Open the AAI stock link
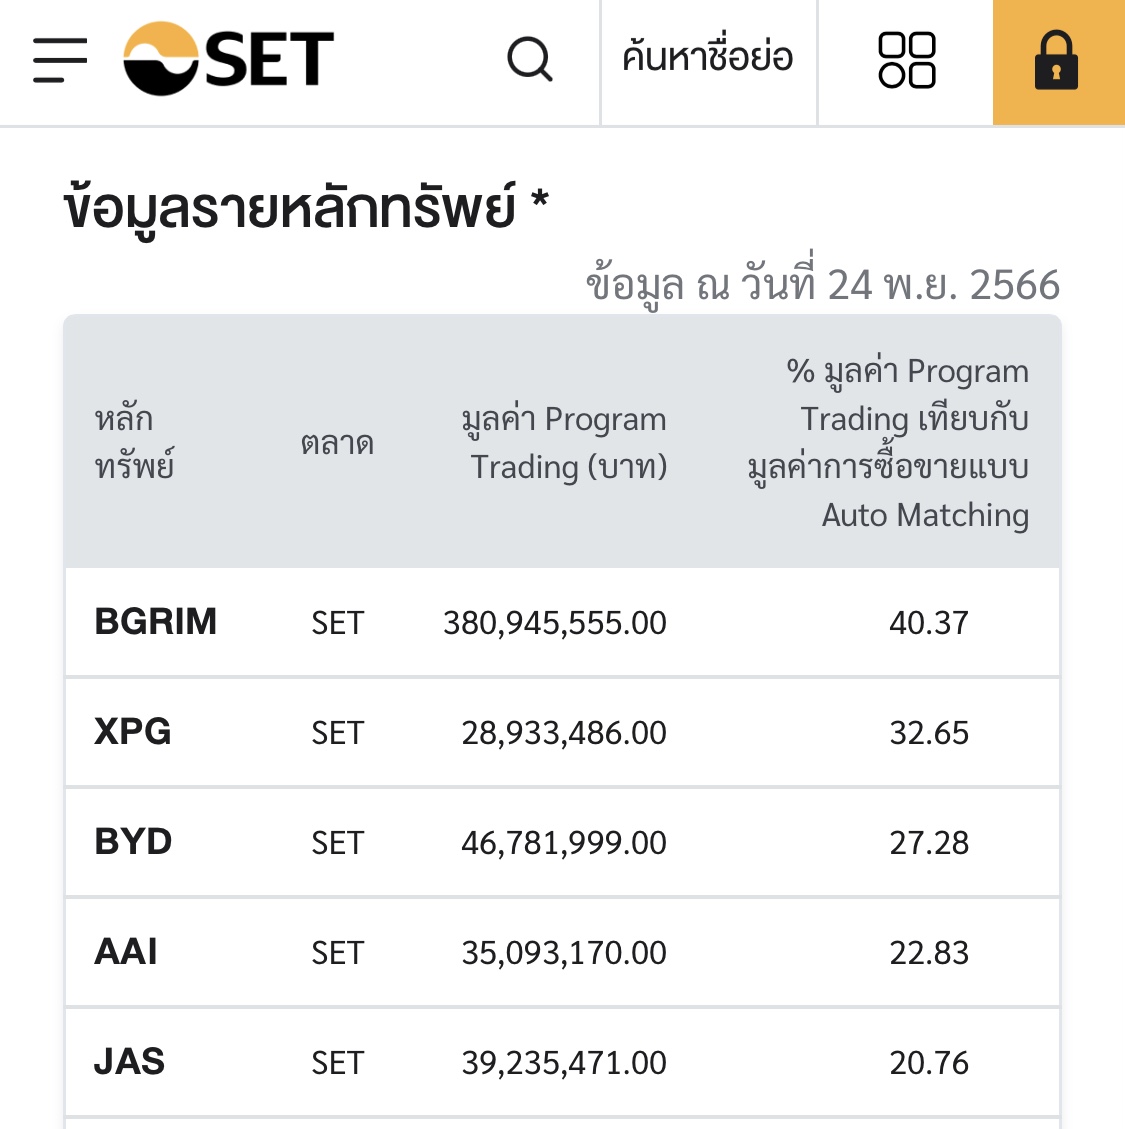Screen dimensions: 1125x1129 [125, 952]
